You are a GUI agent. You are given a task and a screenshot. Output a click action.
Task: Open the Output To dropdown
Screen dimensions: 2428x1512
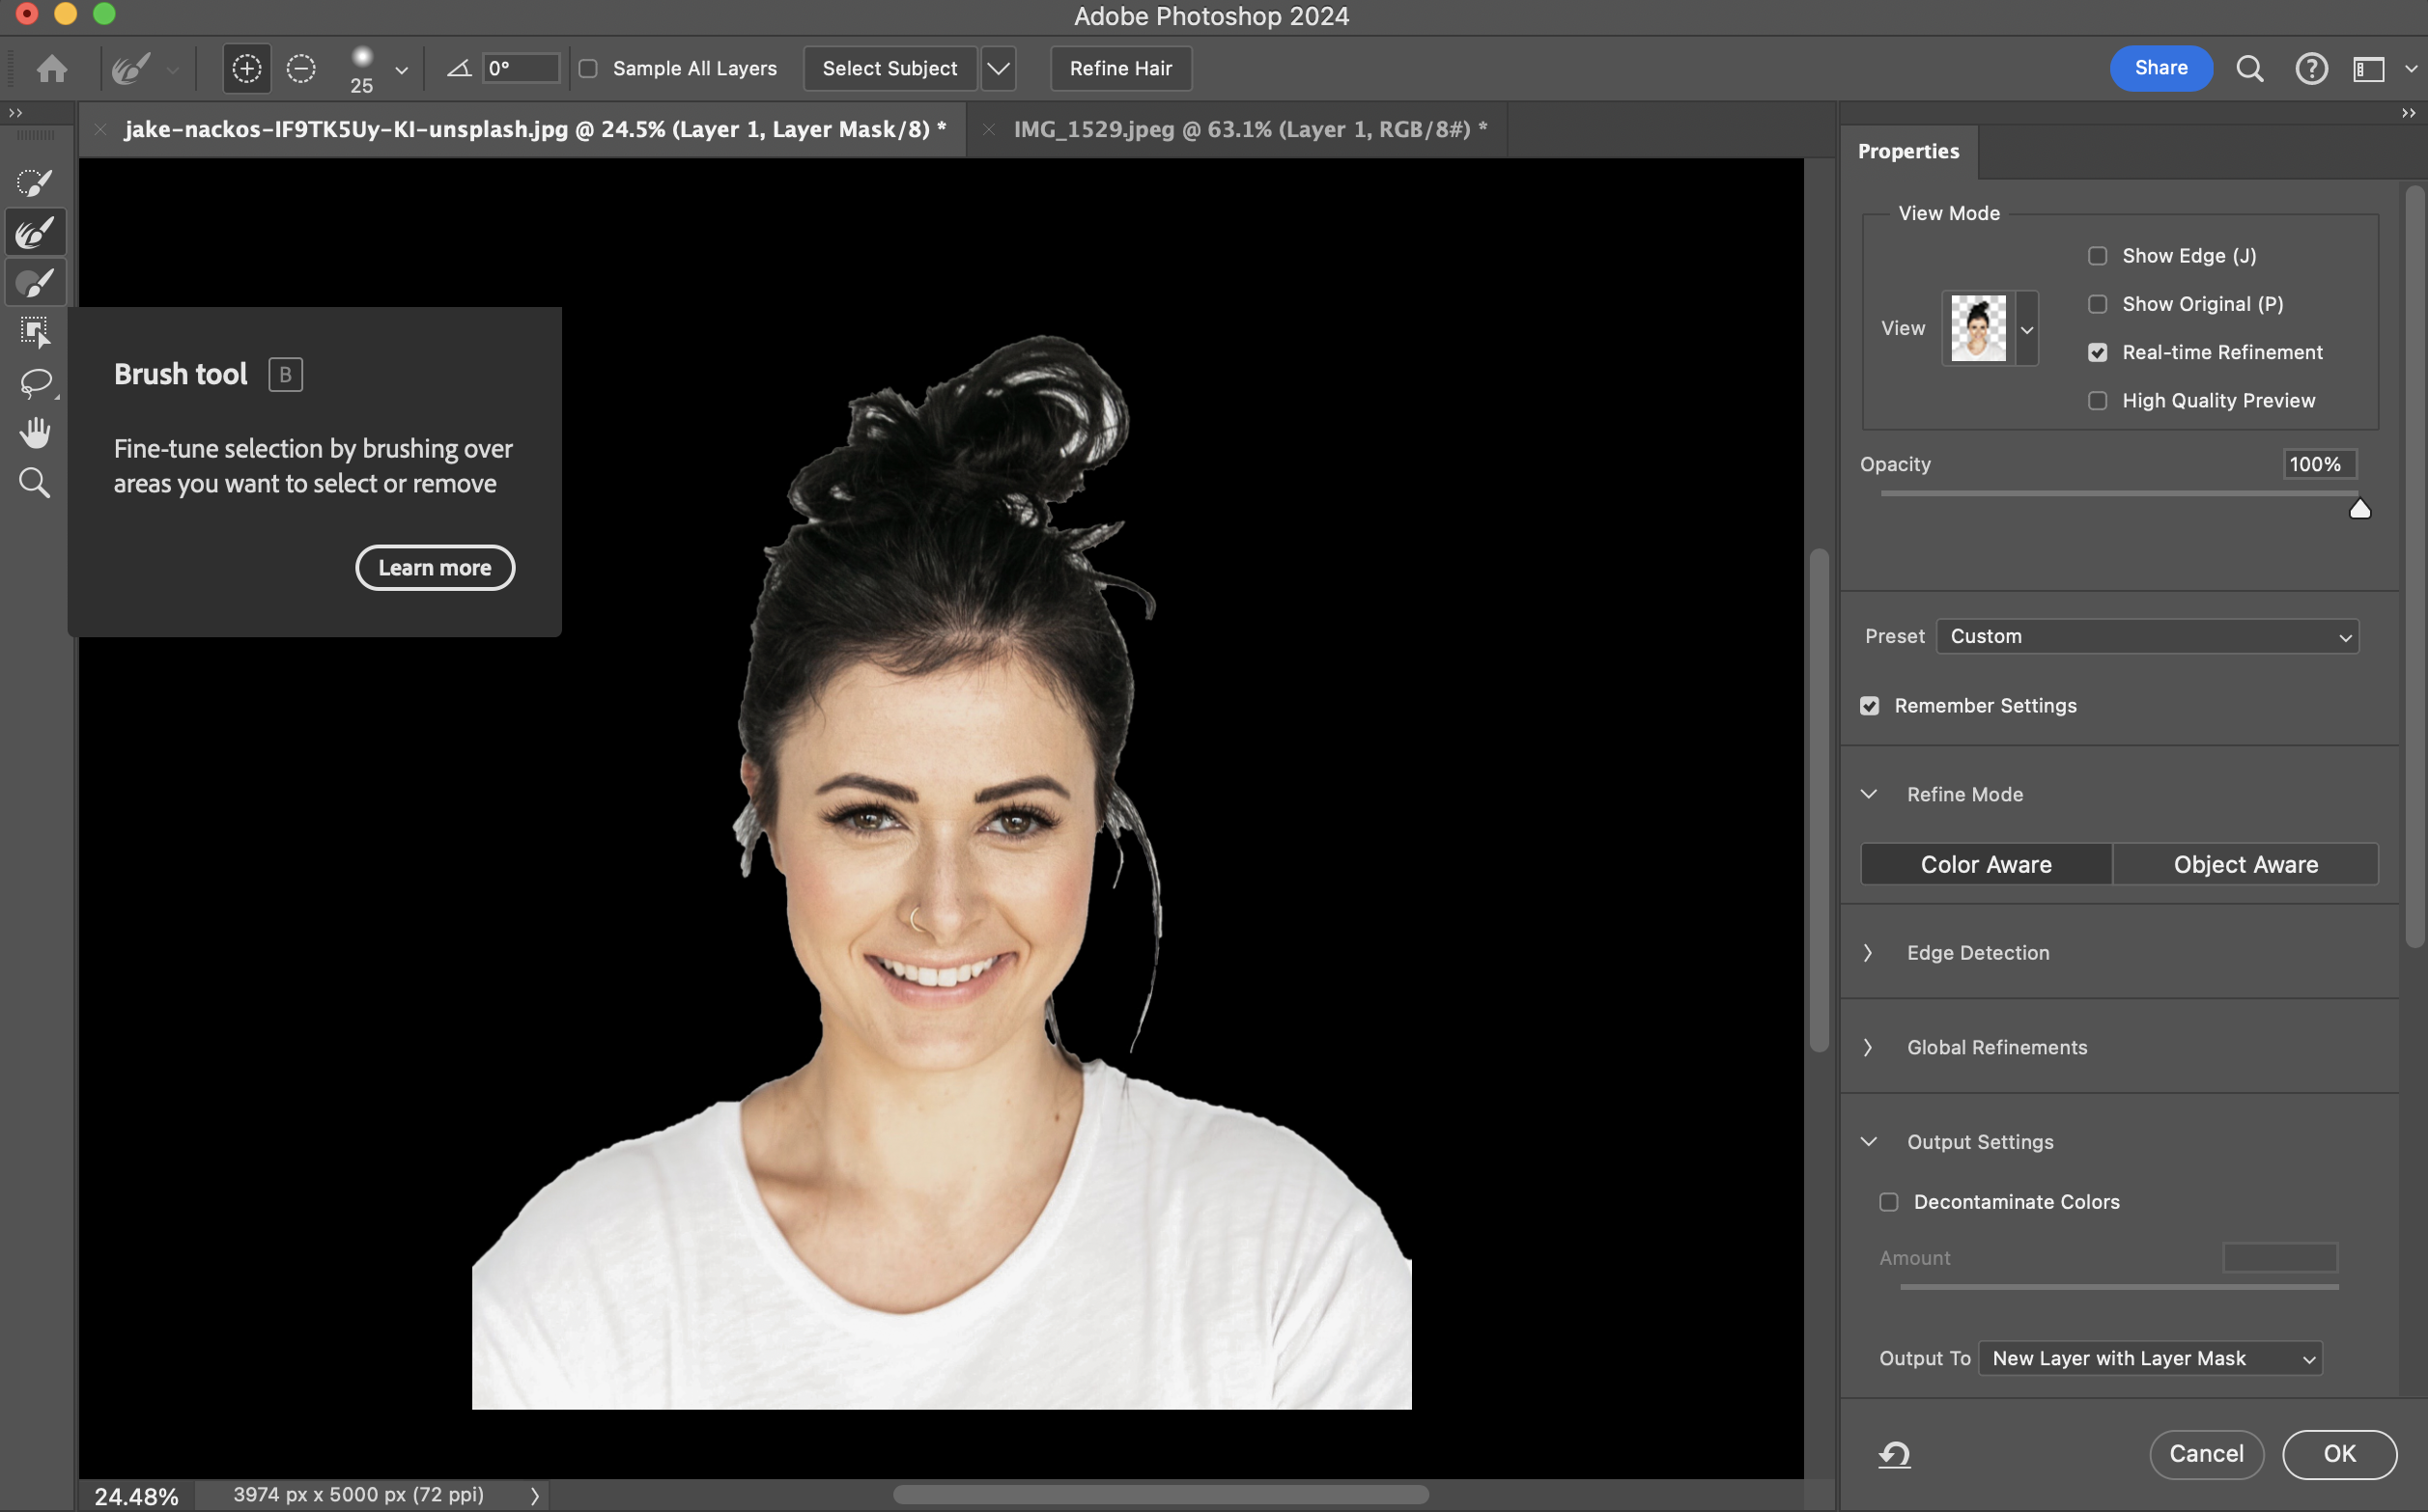point(2150,1358)
